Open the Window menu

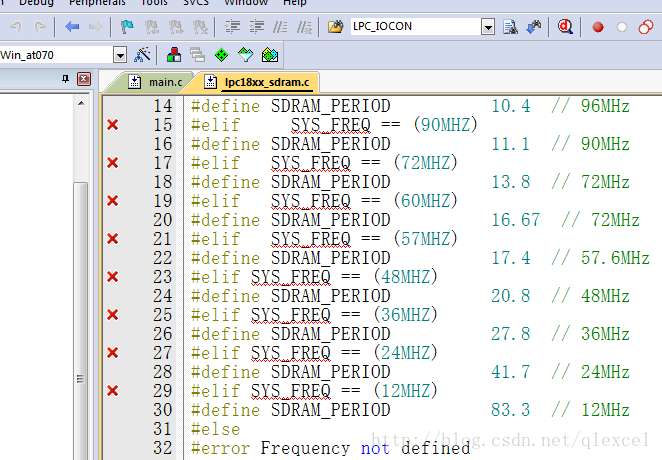pyautogui.click(x=245, y=3)
